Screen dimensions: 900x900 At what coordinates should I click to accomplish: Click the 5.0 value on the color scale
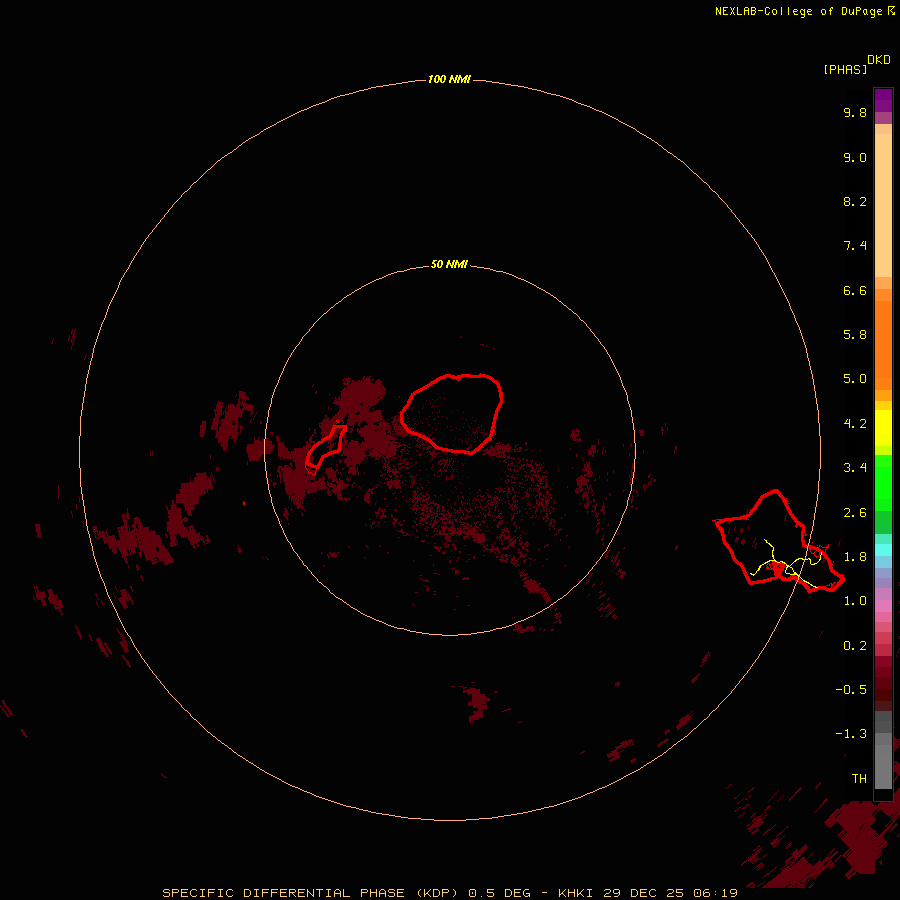(855, 379)
